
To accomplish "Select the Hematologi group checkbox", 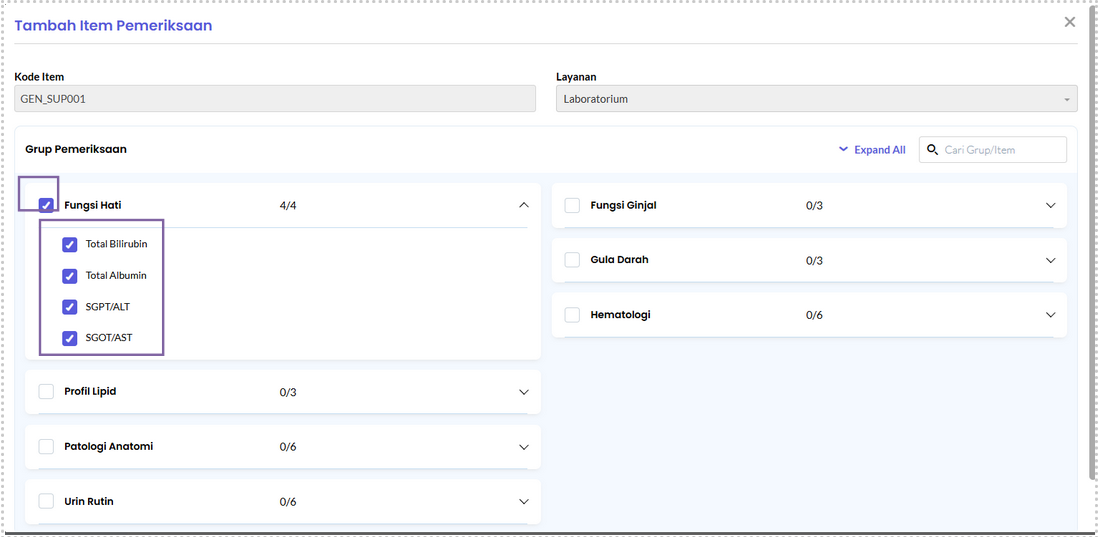I will pyautogui.click(x=572, y=315).
